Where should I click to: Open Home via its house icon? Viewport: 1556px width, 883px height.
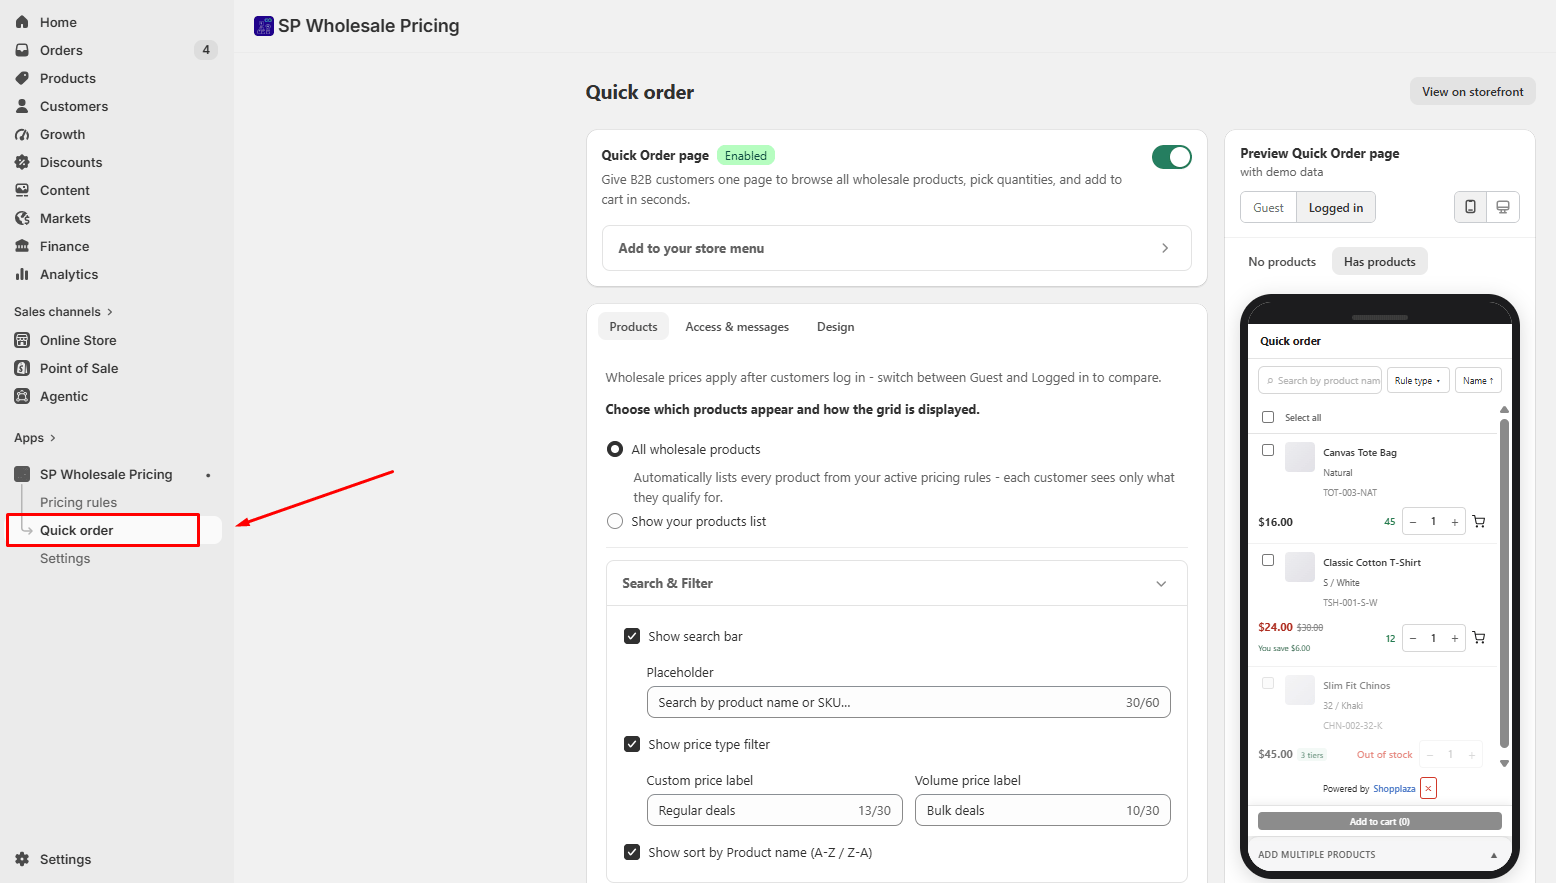pos(22,22)
